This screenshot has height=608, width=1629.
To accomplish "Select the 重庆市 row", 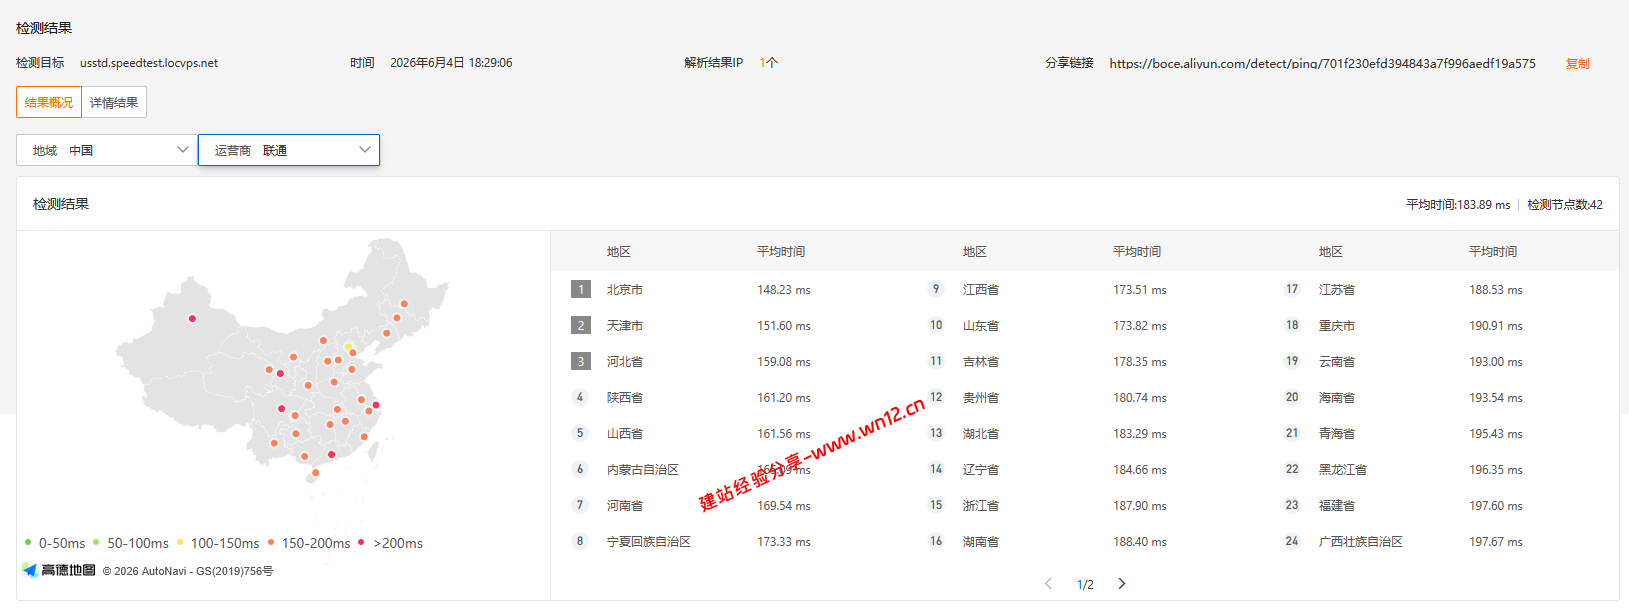I will click(x=1441, y=325).
